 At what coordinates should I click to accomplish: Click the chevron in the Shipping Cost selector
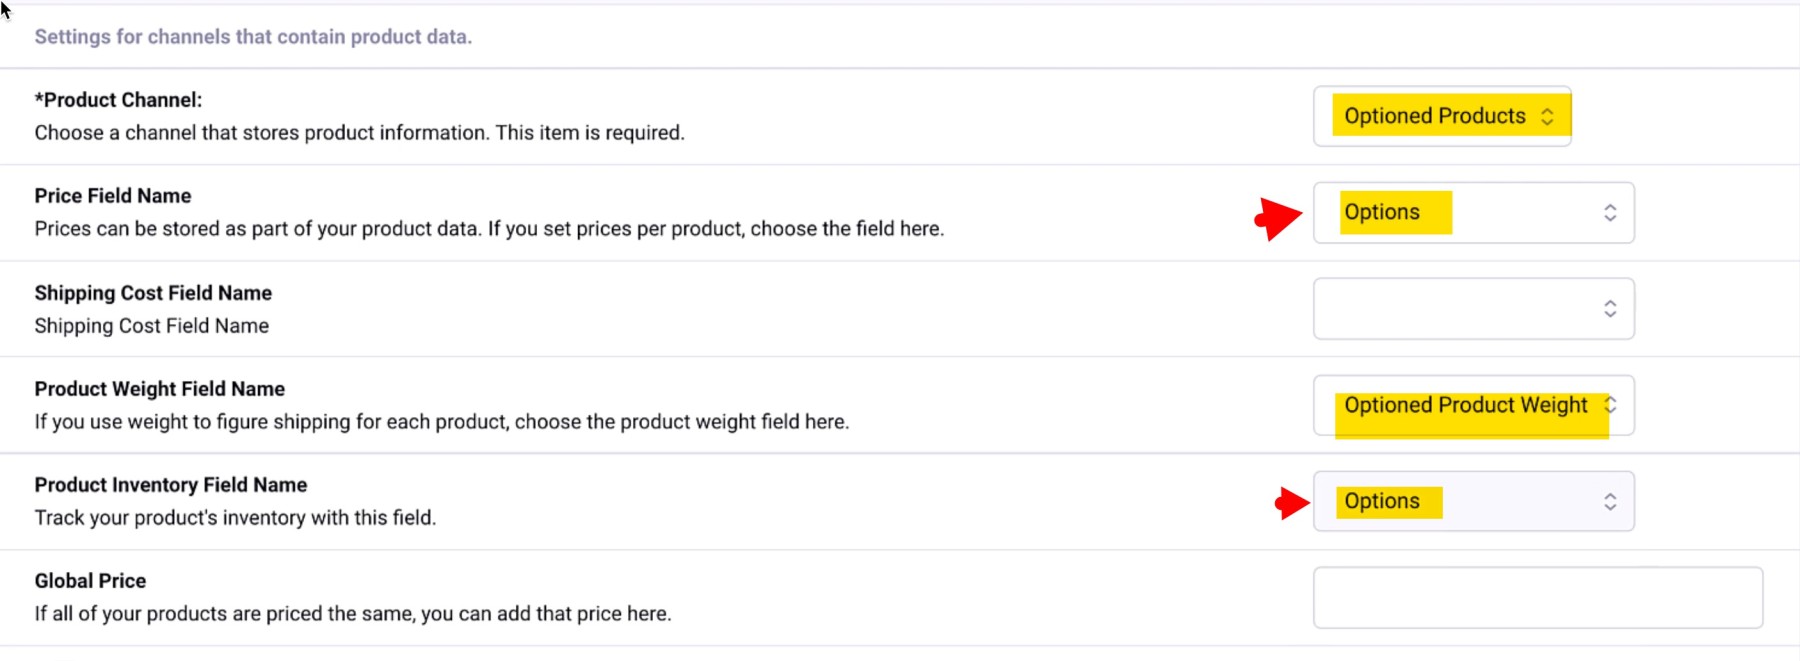pos(1610,308)
